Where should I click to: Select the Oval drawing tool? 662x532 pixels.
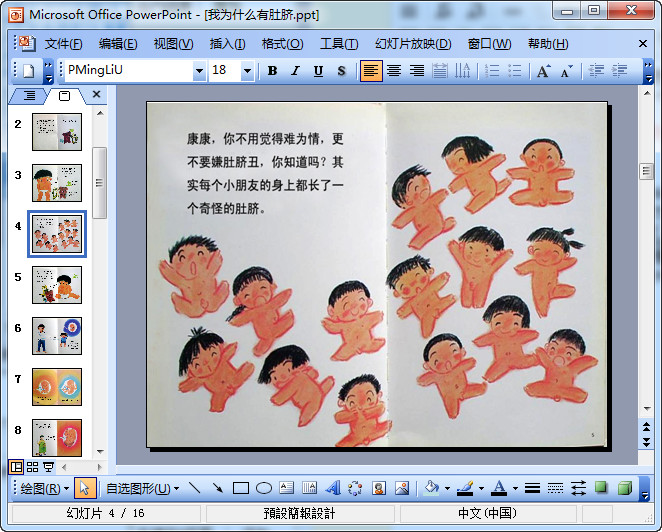[264, 488]
